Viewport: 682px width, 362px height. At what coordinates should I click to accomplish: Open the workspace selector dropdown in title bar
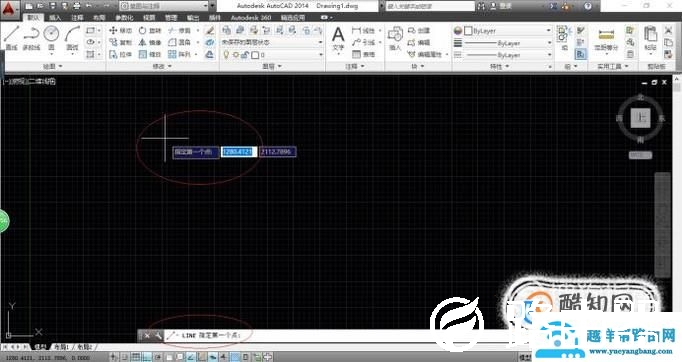(164, 6)
